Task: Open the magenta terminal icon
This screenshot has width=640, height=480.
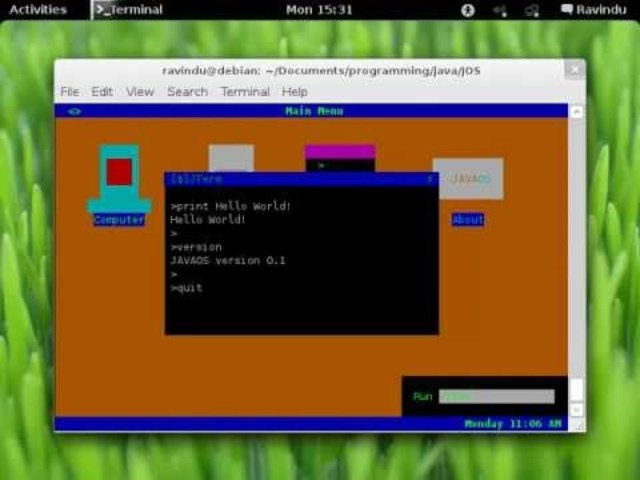Action: pyautogui.click(x=340, y=158)
